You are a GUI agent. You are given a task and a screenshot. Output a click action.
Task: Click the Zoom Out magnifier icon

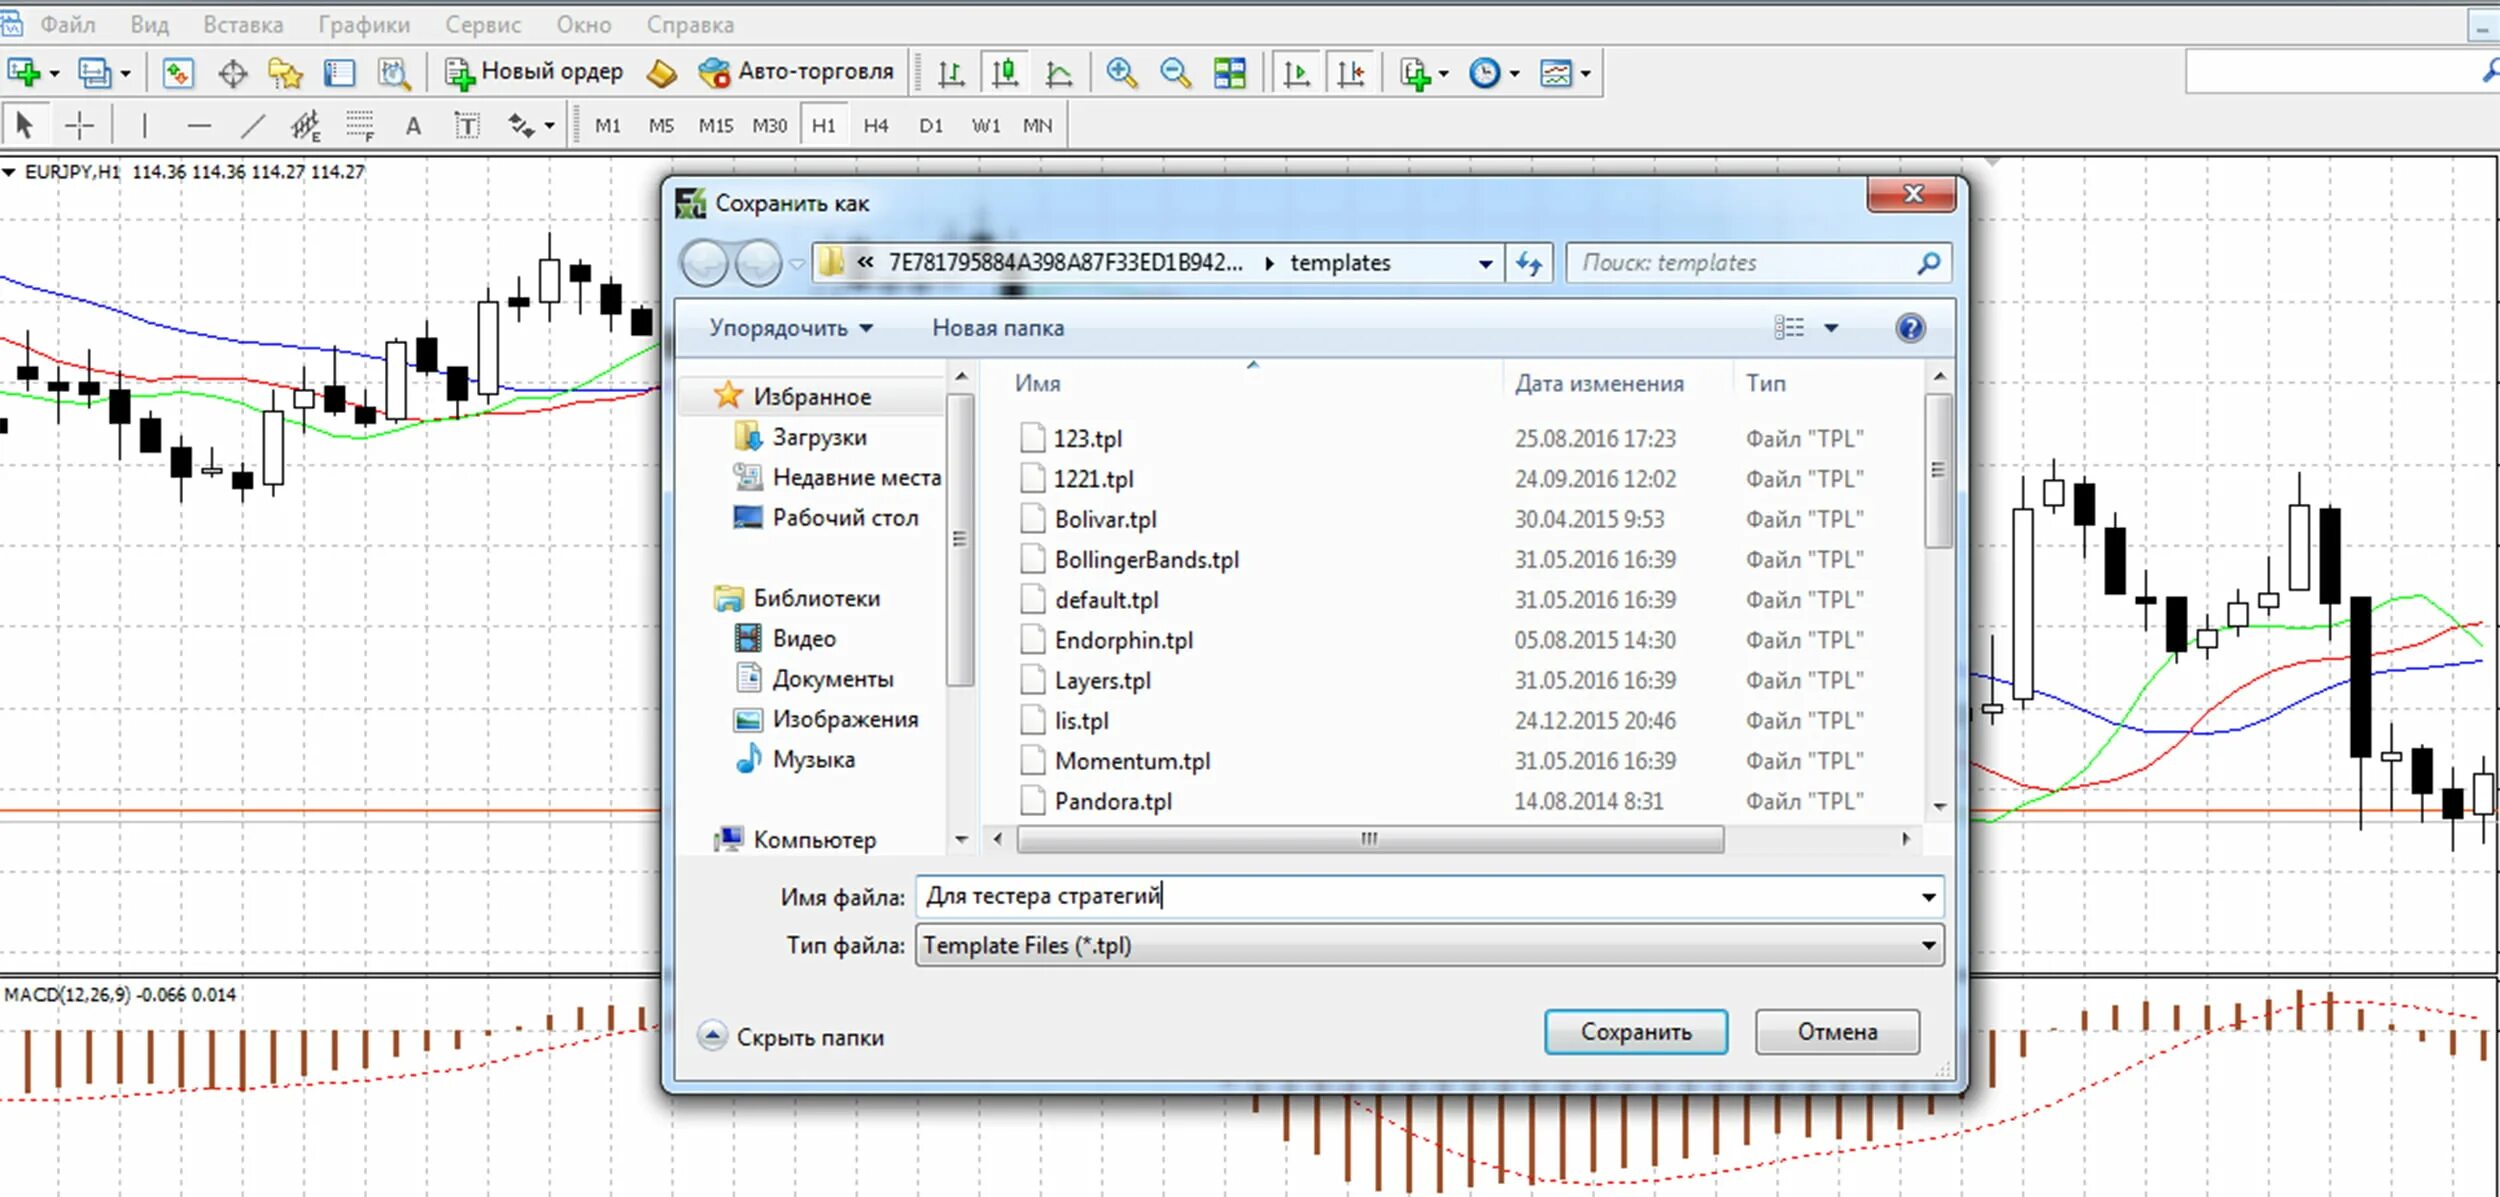[1175, 73]
